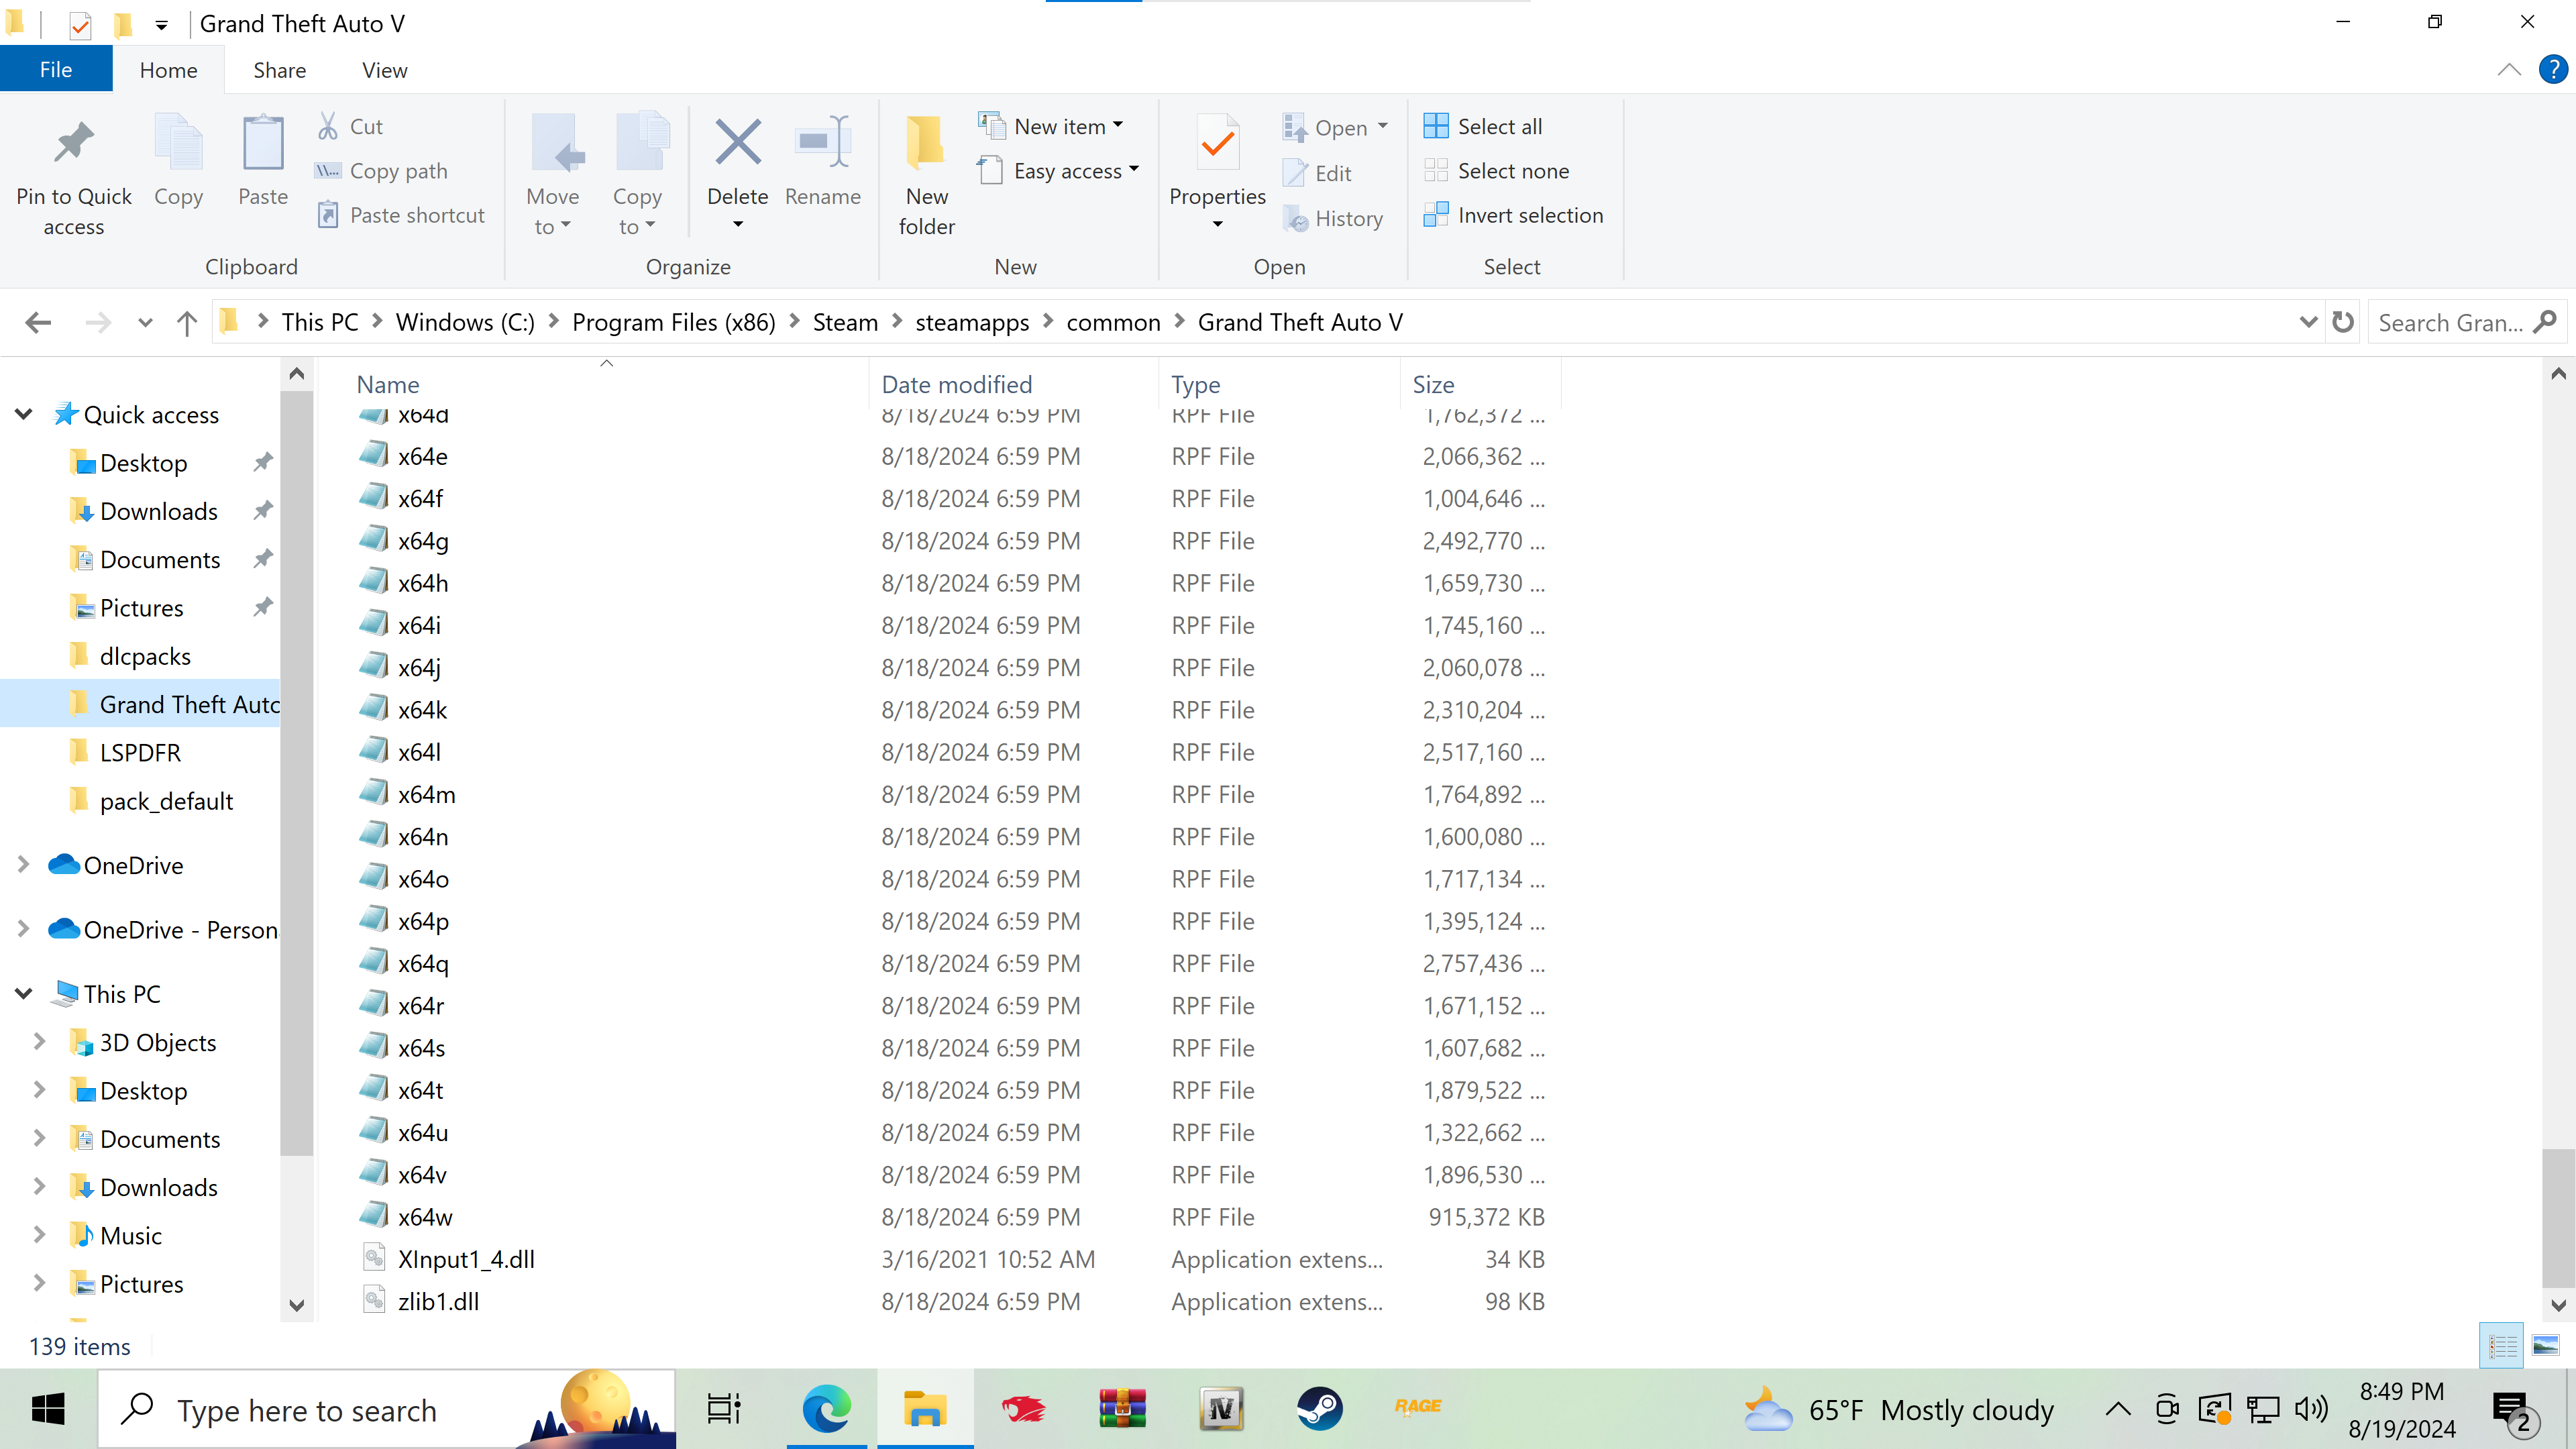Screen dimensions: 2576x1449
Task: Open the File menu tab
Action: point(56,70)
